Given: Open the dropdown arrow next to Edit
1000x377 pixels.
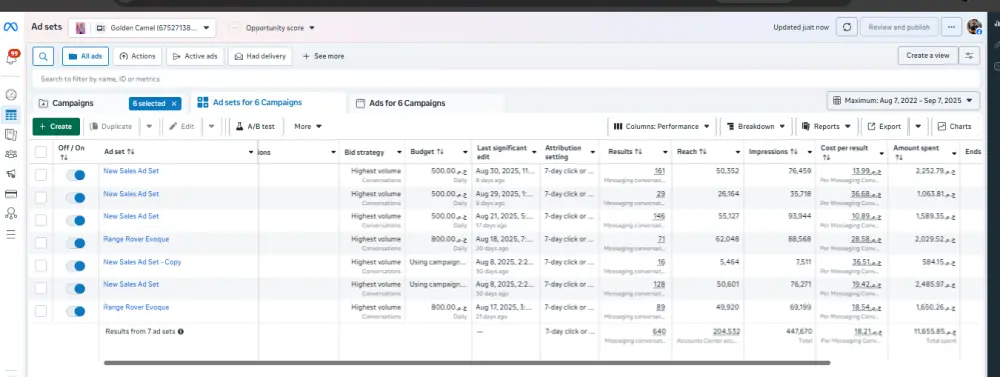Looking at the screenshot, I should (211, 126).
